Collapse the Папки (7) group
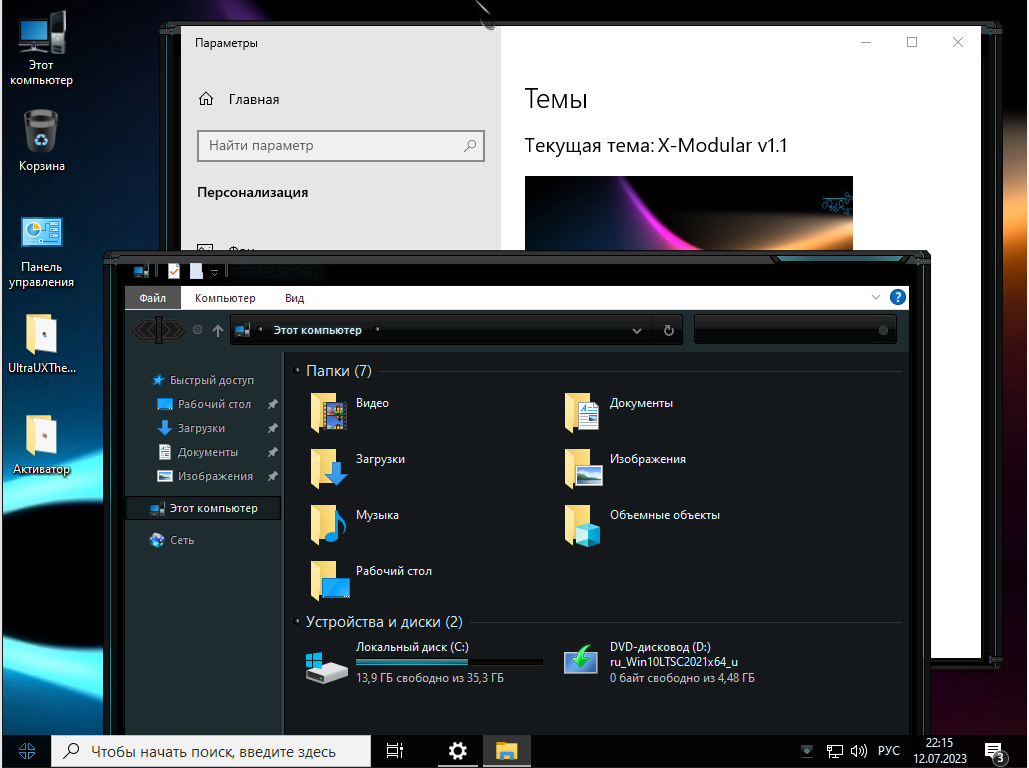Image resolution: width=1029 pixels, height=768 pixels. pos(298,371)
